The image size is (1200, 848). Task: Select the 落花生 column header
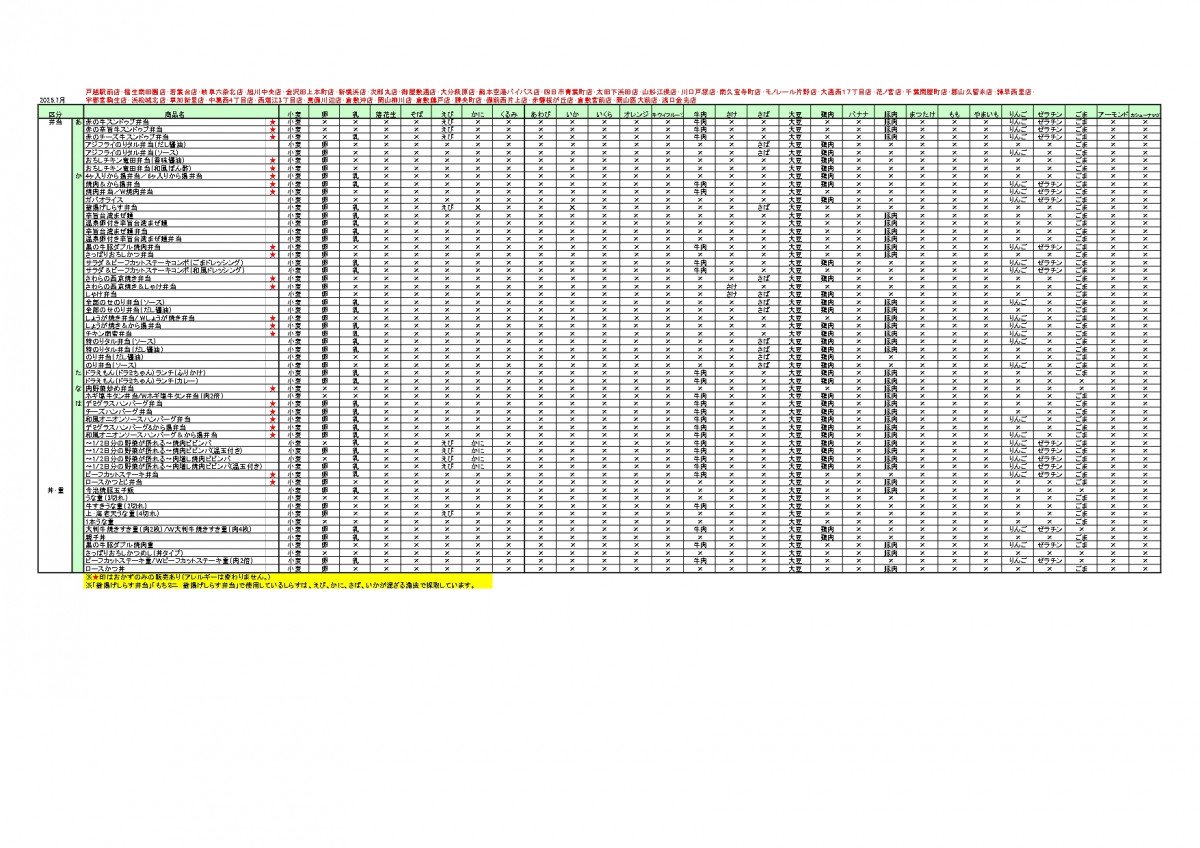tap(387, 115)
